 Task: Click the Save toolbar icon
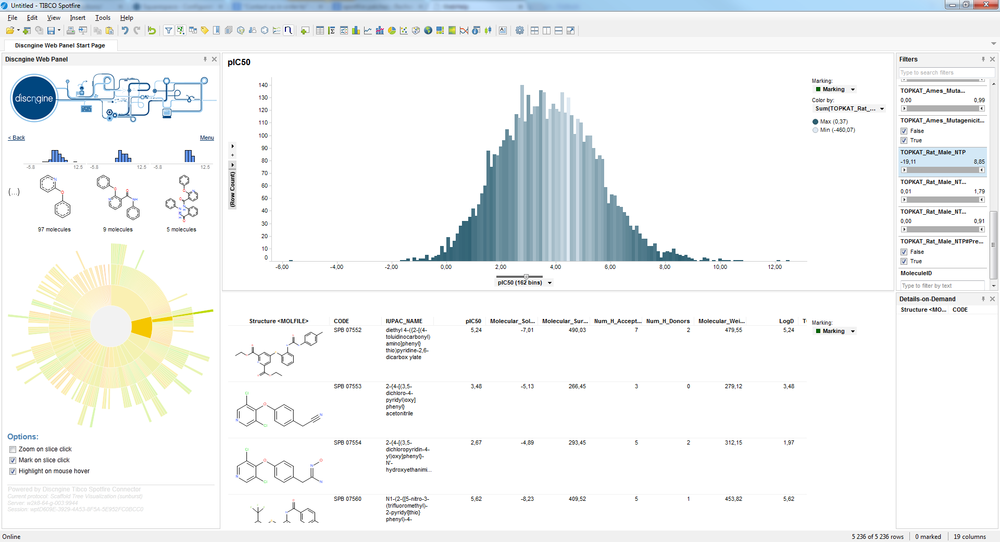coord(50,31)
